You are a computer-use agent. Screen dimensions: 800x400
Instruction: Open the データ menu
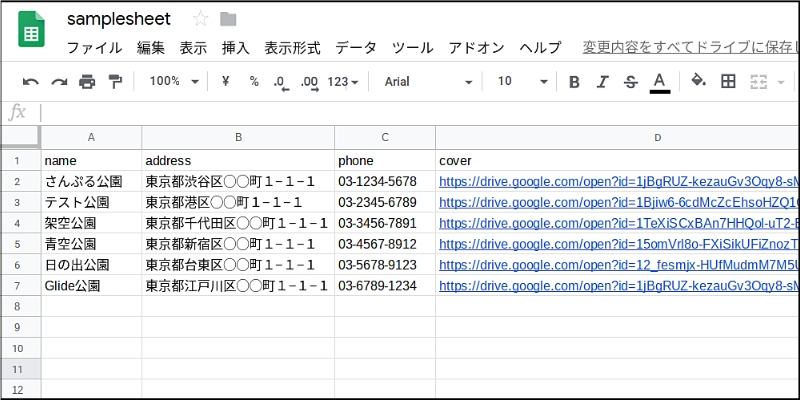[356, 48]
